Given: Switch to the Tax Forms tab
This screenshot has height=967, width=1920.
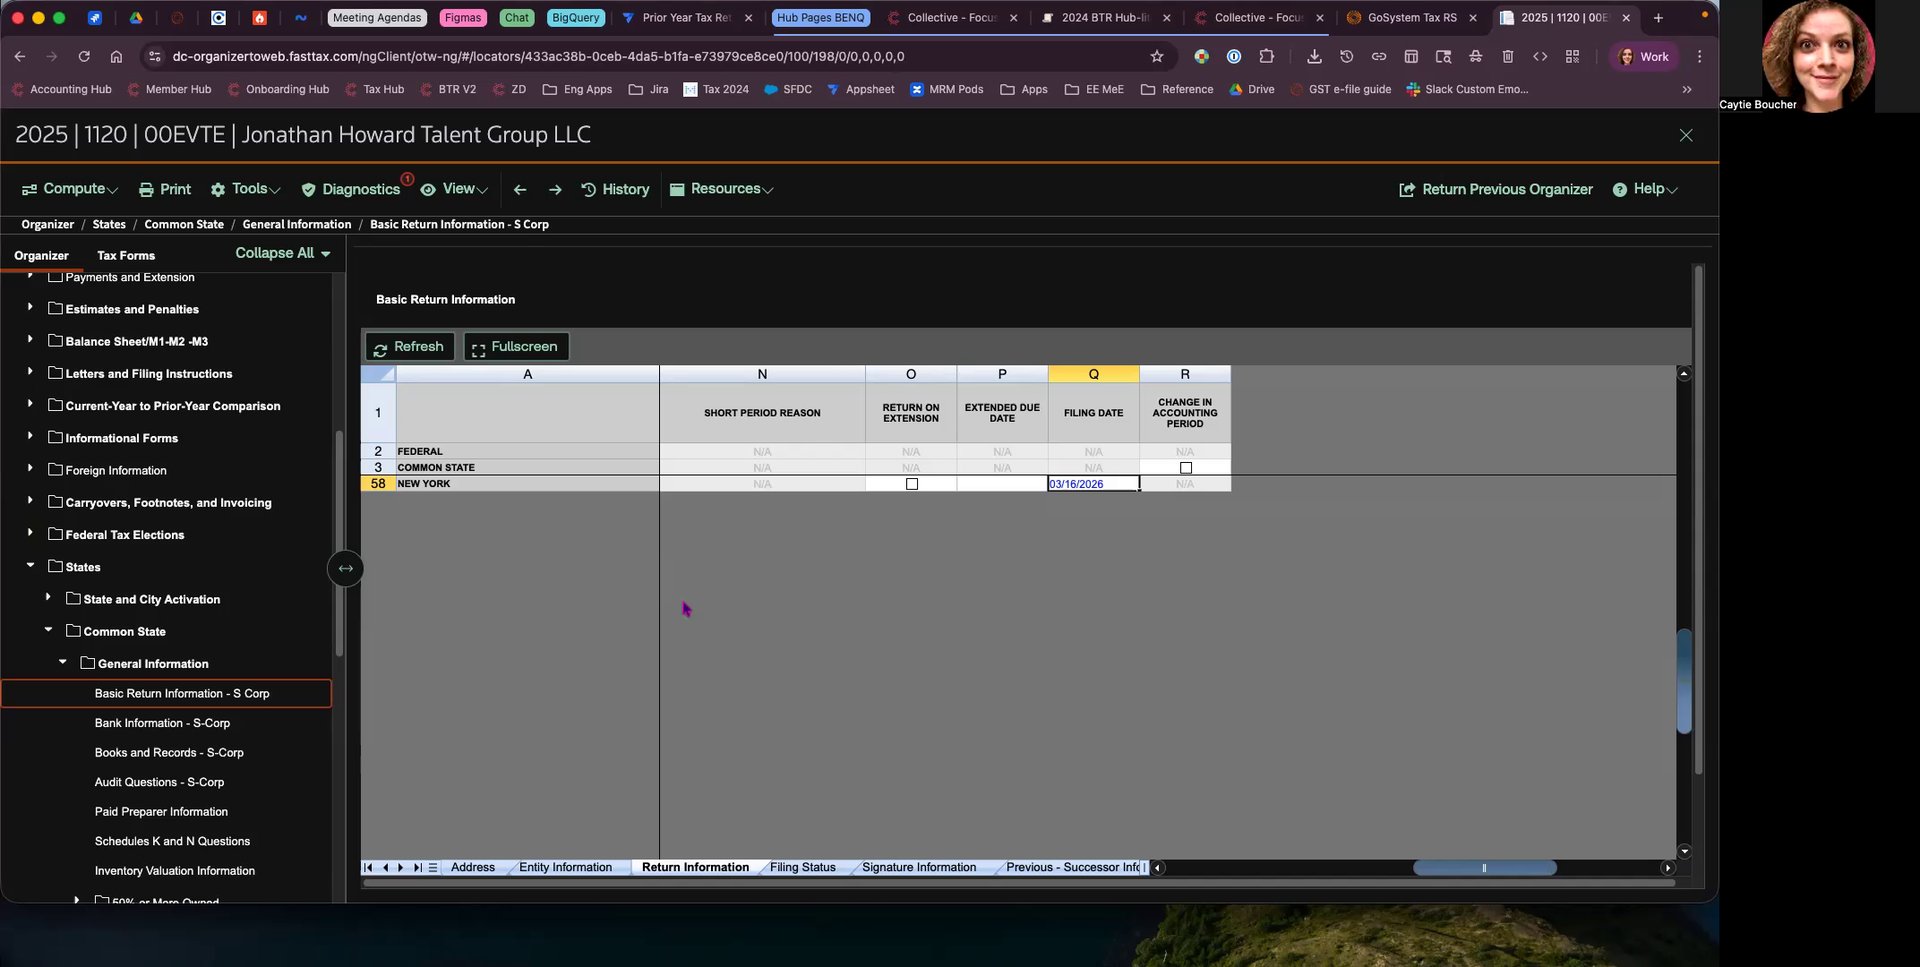Looking at the screenshot, I should click(x=126, y=255).
